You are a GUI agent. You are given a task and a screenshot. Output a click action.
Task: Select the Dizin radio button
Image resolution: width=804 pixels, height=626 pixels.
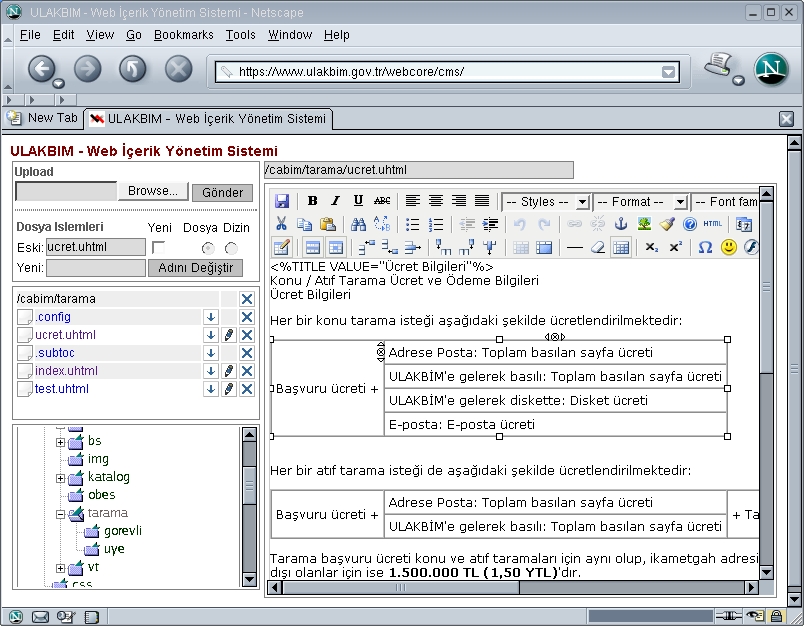pyautogui.click(x=231, y=248)
